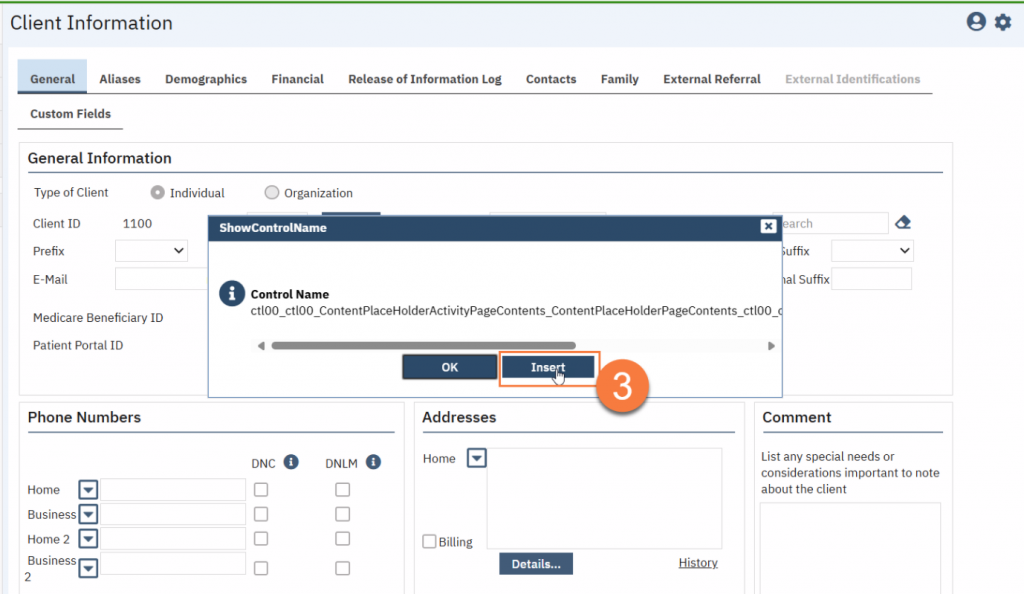Image resolution: width=1024 pixels, height=594 pixels.
Task: Open the Suffix dropdown
Action: coord(871,251)
